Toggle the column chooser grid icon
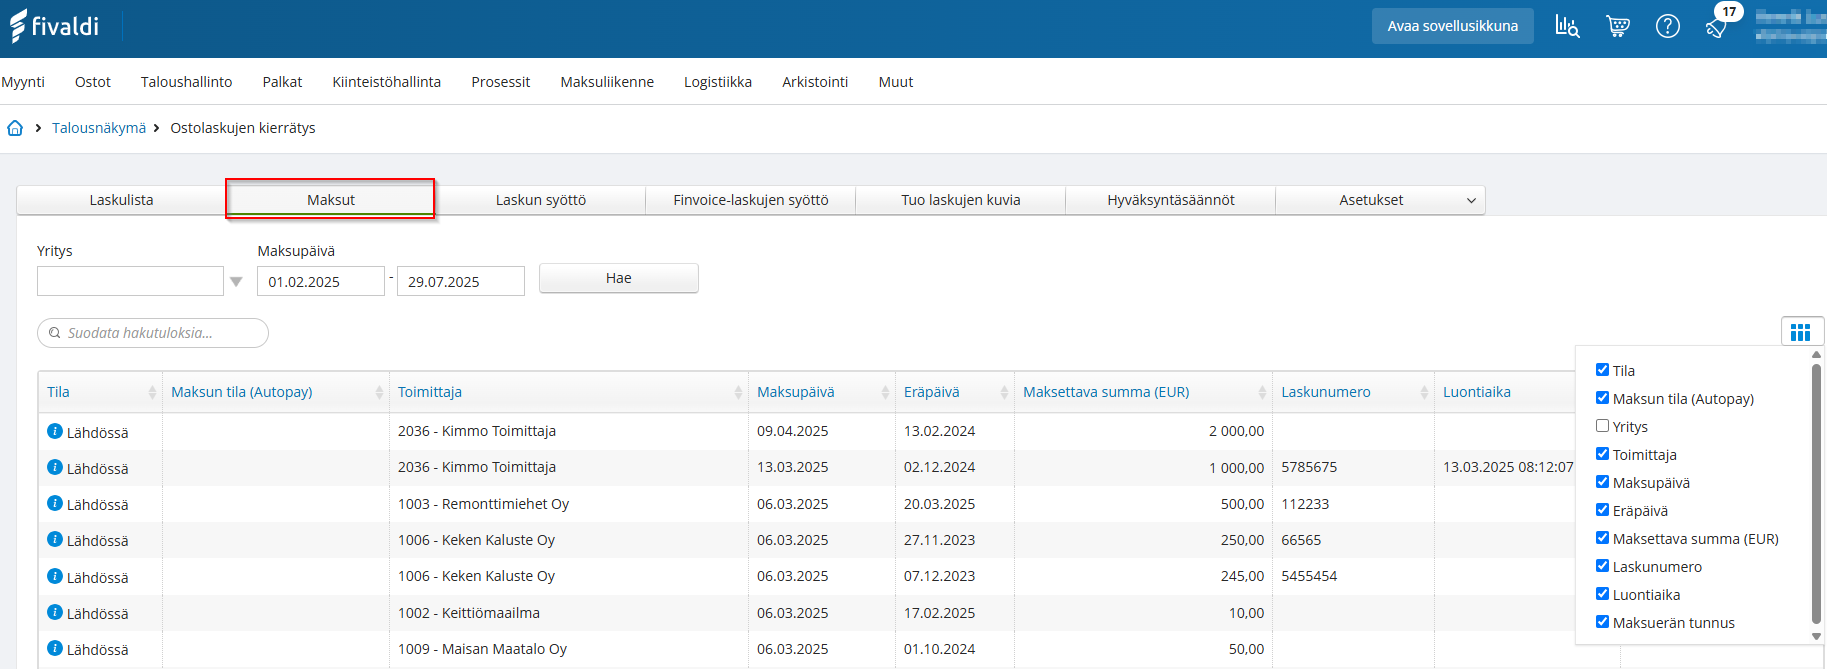 1801,333
